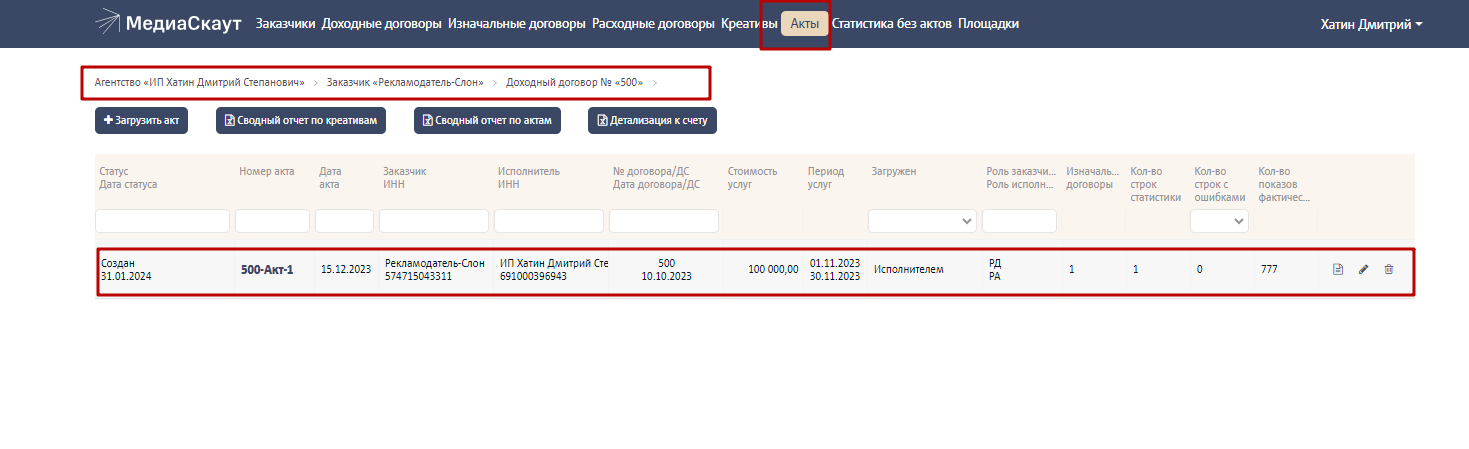
Task: Focus the Статус filter input
Action: [163, 221]
